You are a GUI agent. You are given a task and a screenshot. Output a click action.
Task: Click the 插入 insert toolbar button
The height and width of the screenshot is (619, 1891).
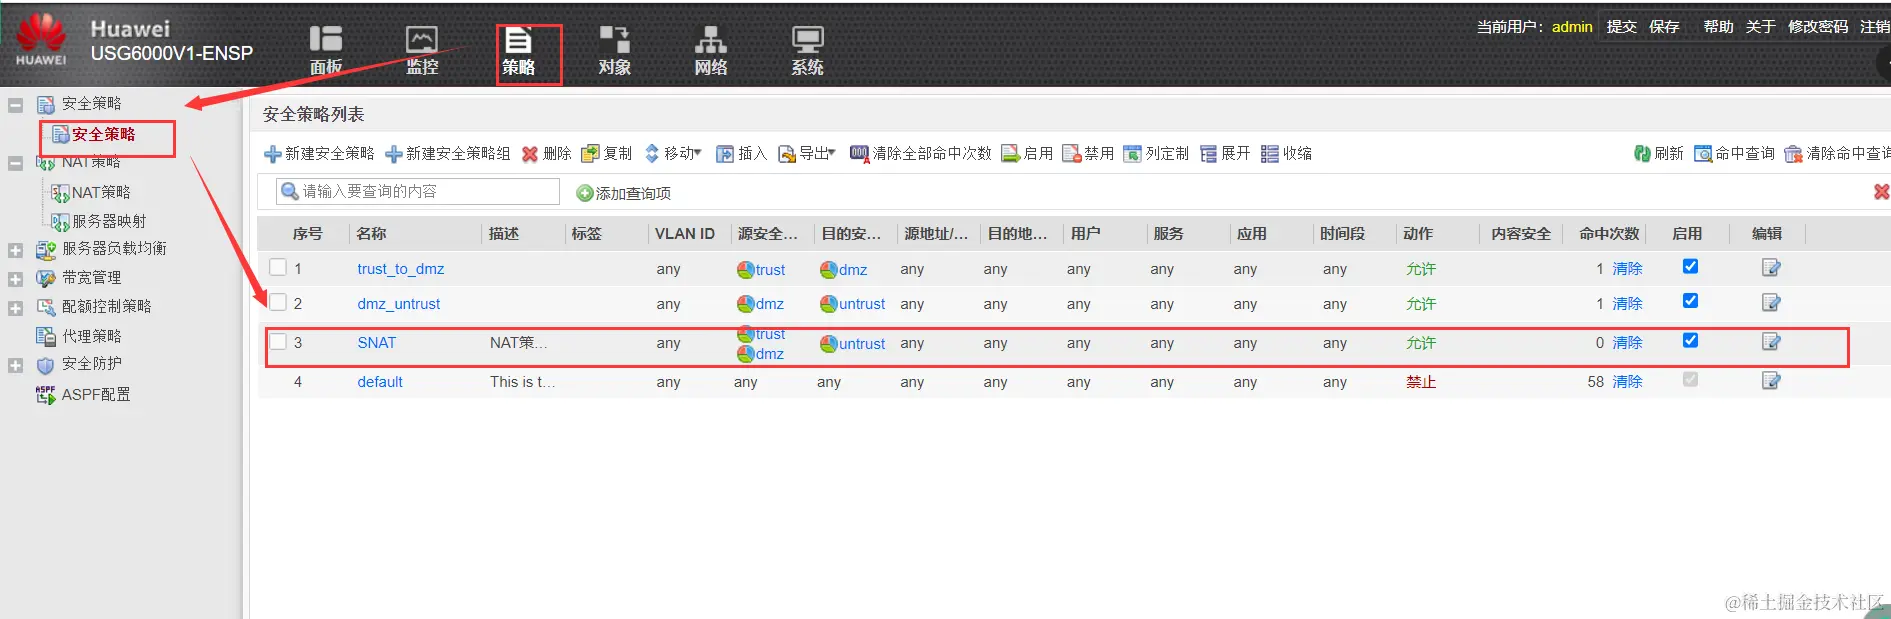(x=741, y=153)
